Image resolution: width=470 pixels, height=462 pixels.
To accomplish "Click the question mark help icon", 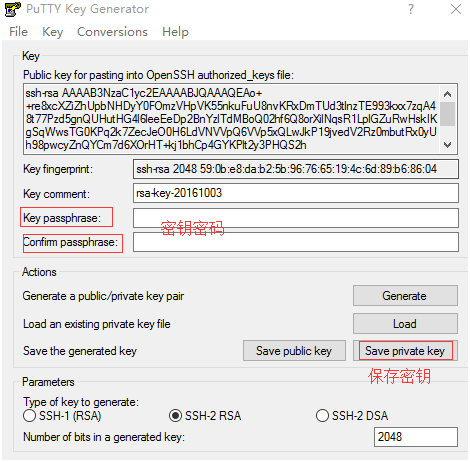I will coord(411,9).
